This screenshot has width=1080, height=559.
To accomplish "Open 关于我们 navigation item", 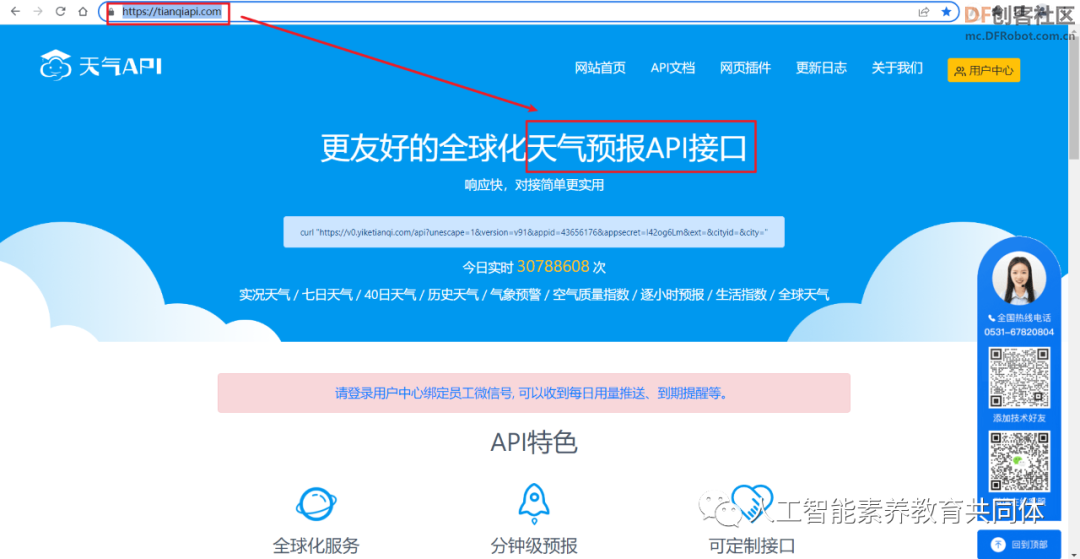I will [x=897, y=68].
